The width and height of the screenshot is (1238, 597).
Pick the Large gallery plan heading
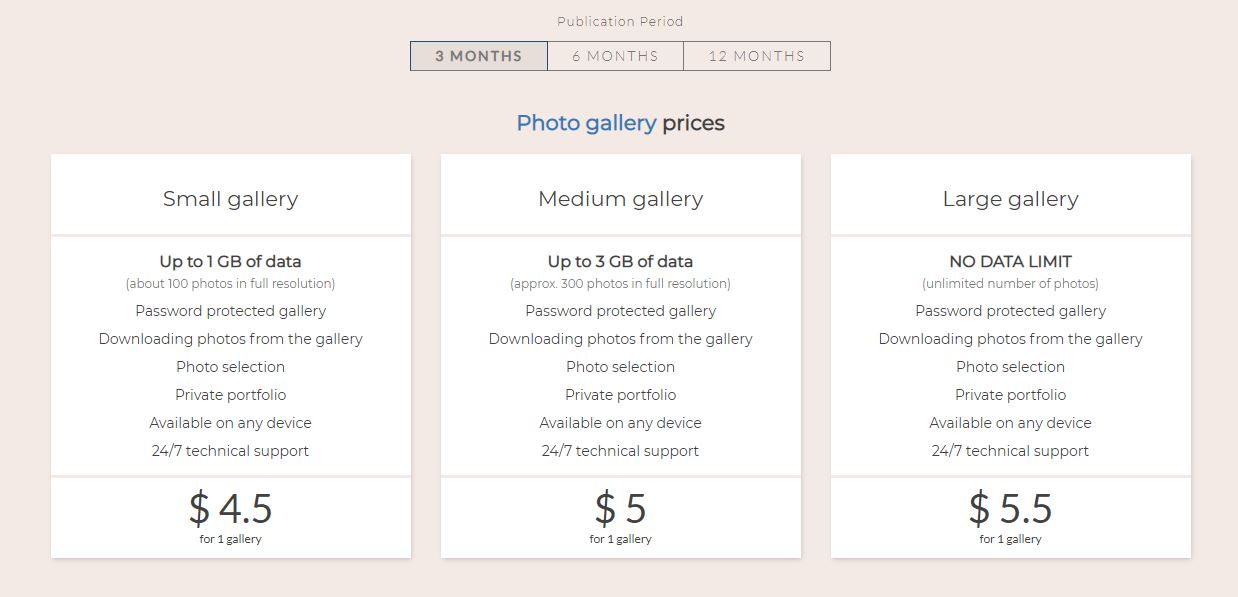1011,199
